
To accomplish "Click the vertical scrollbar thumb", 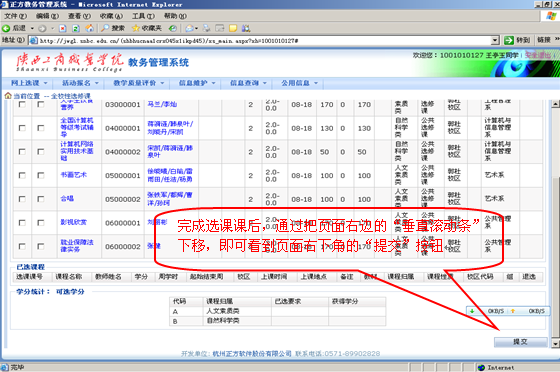I will (x=555, y=257).
